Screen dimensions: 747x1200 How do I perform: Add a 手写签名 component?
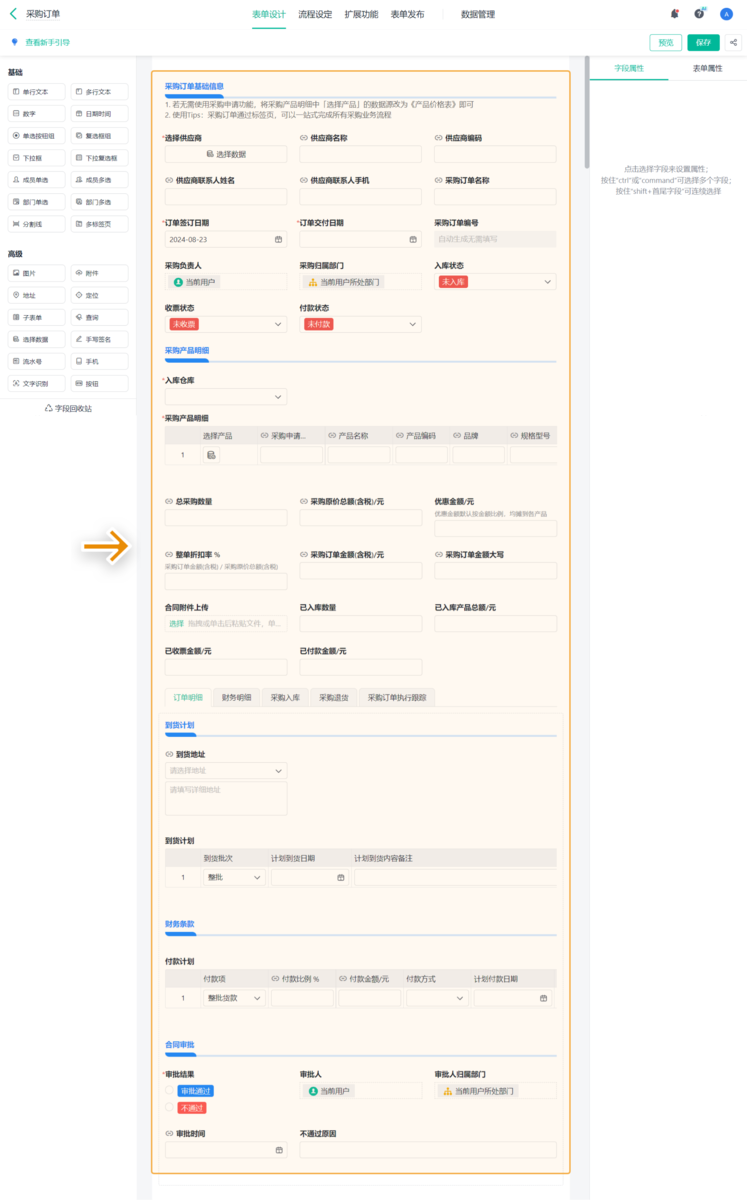(x=100, y=339)
